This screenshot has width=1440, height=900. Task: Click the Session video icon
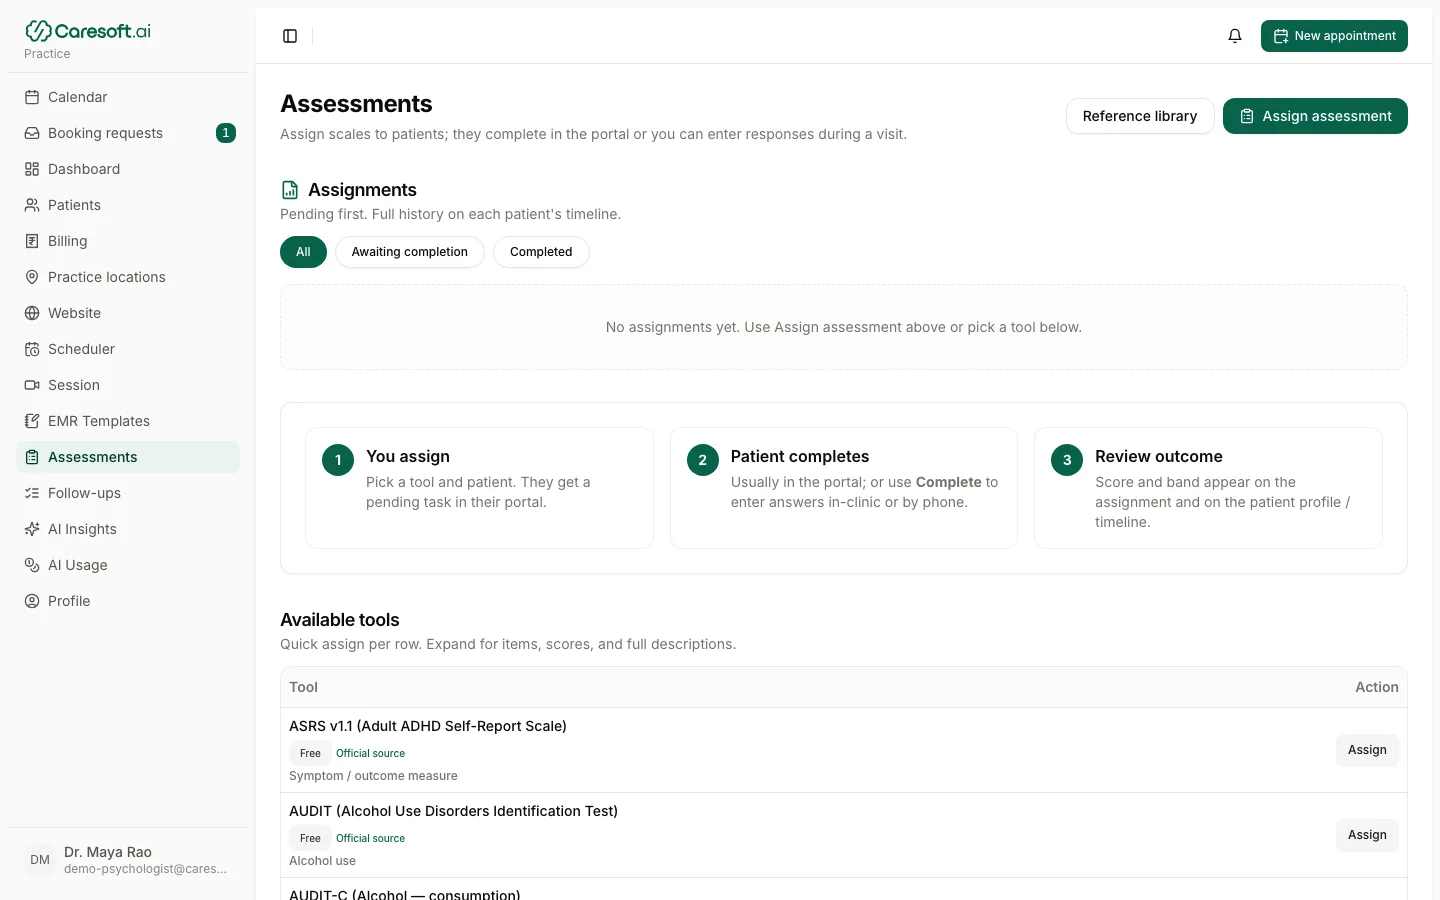click(x=32, y=385)
